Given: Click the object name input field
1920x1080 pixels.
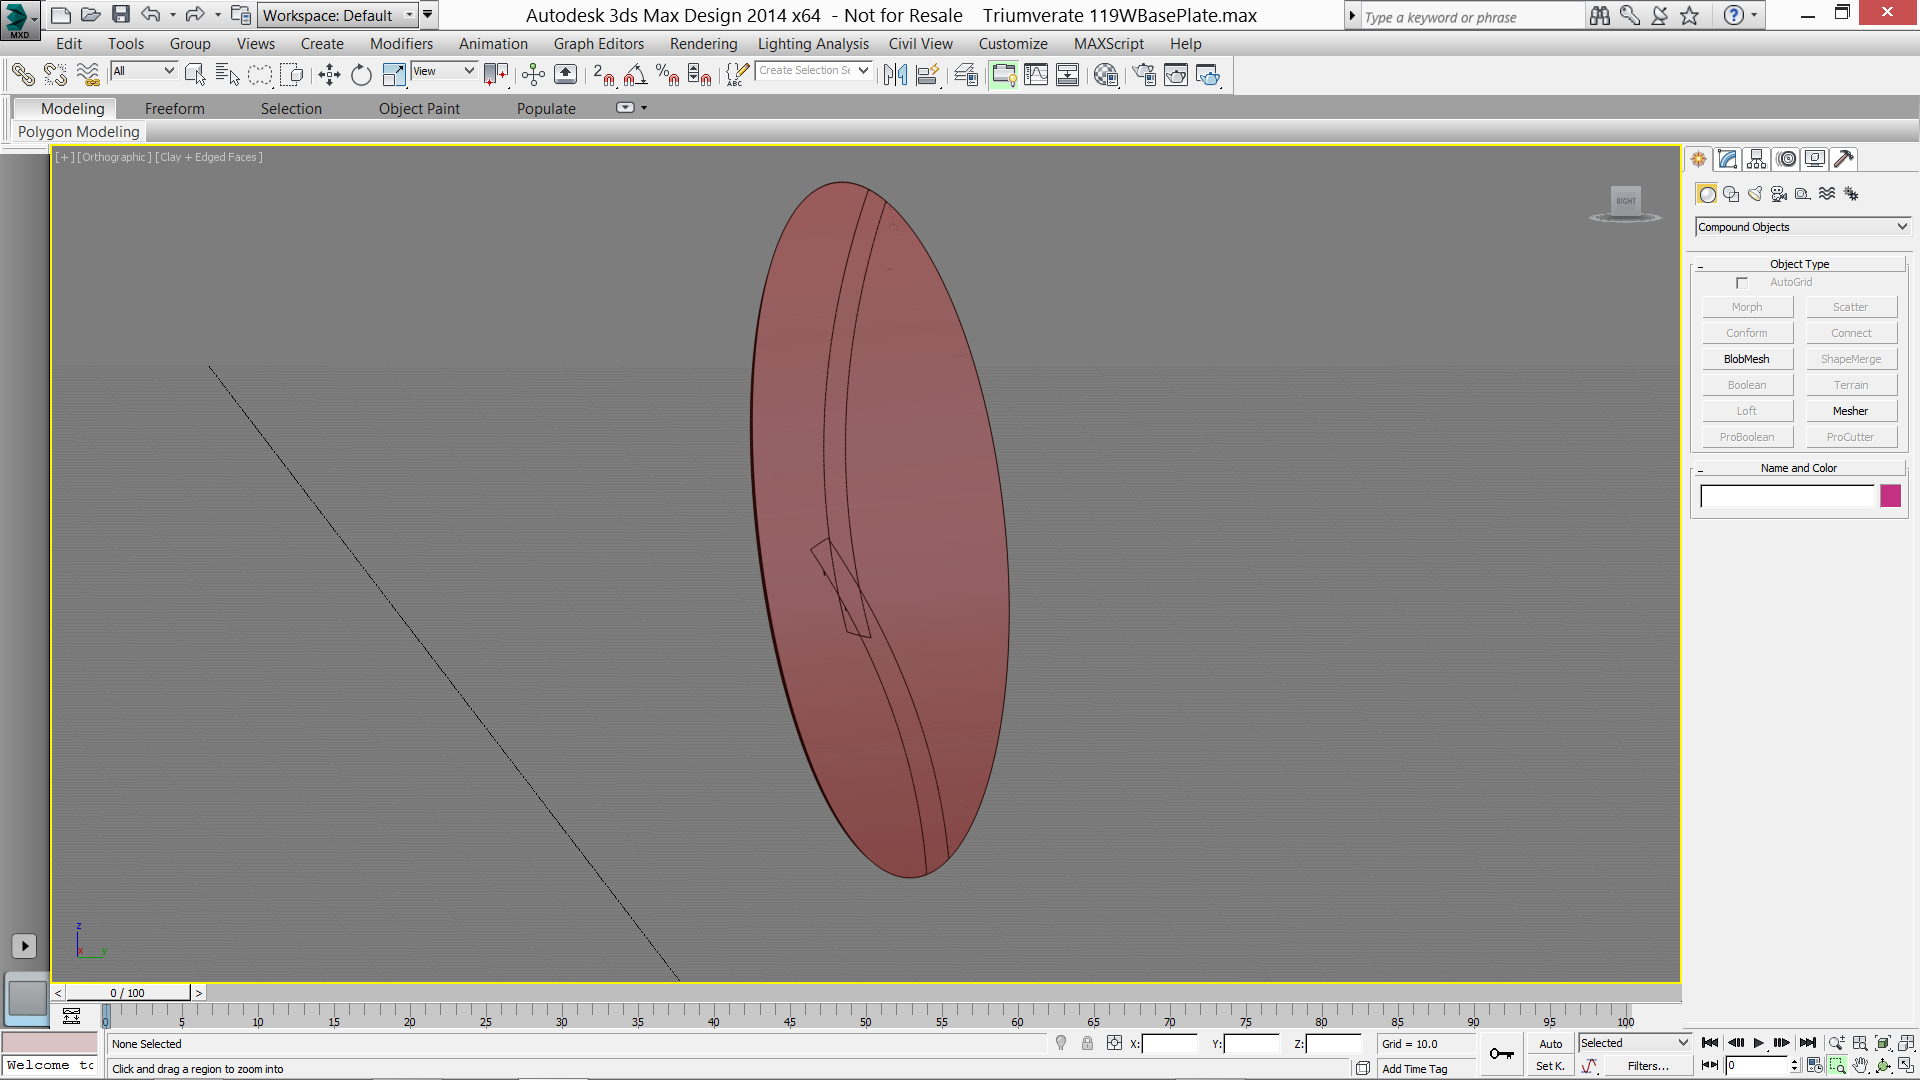Looking at the screenshot, I should click(1787, 496).
